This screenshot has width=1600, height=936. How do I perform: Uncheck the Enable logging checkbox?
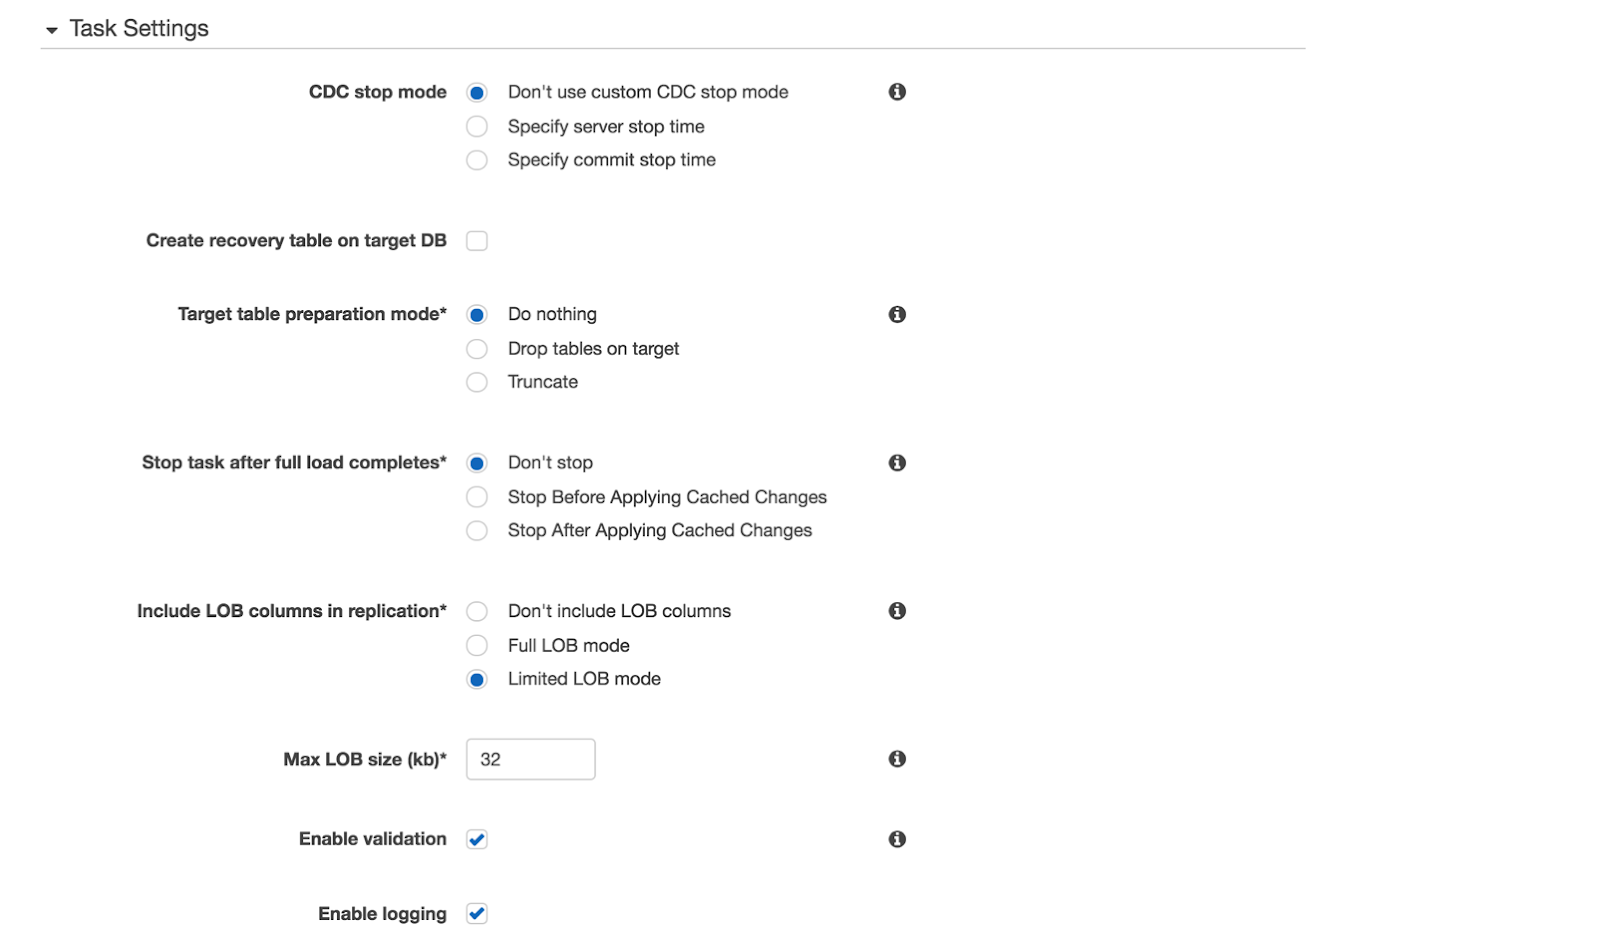point(477,913)
